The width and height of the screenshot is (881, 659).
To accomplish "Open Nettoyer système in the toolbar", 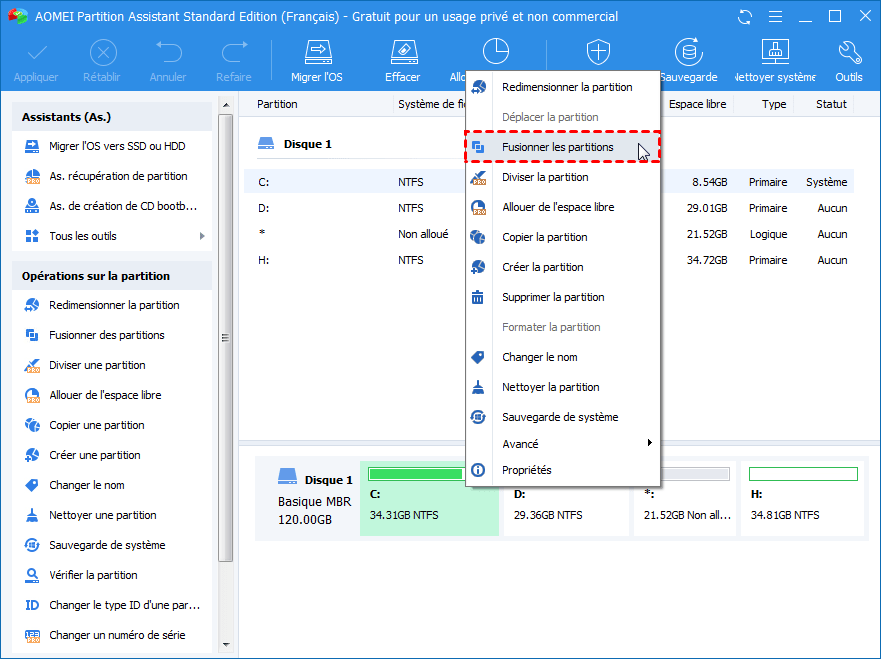I will pyautogui.click(x=775, y=61).
